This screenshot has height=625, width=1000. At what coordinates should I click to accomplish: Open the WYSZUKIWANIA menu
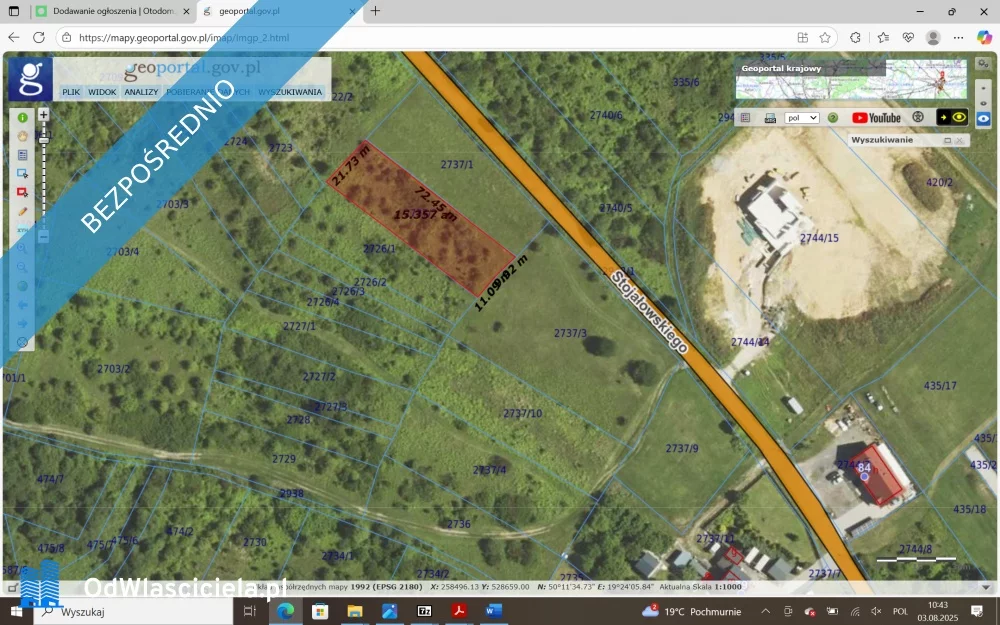(290, 92)
